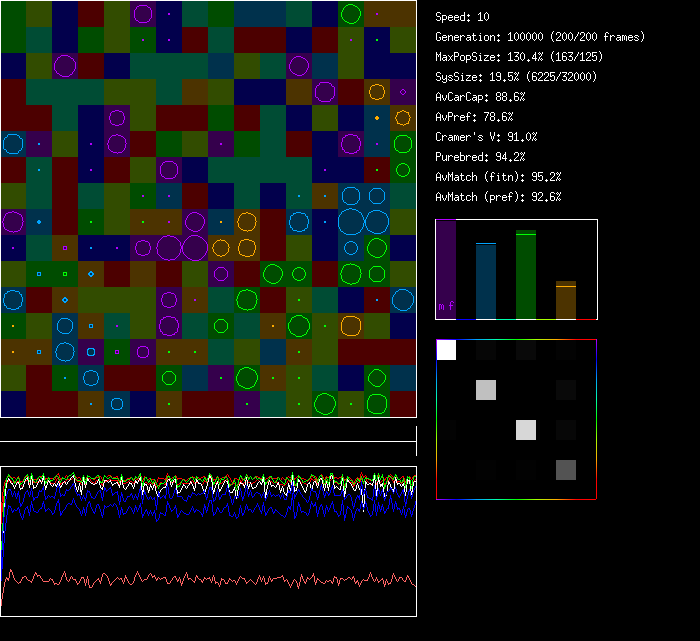Select the blue bar in the bar chart
This screenshot has height=641, width=700.
(486, 281)
